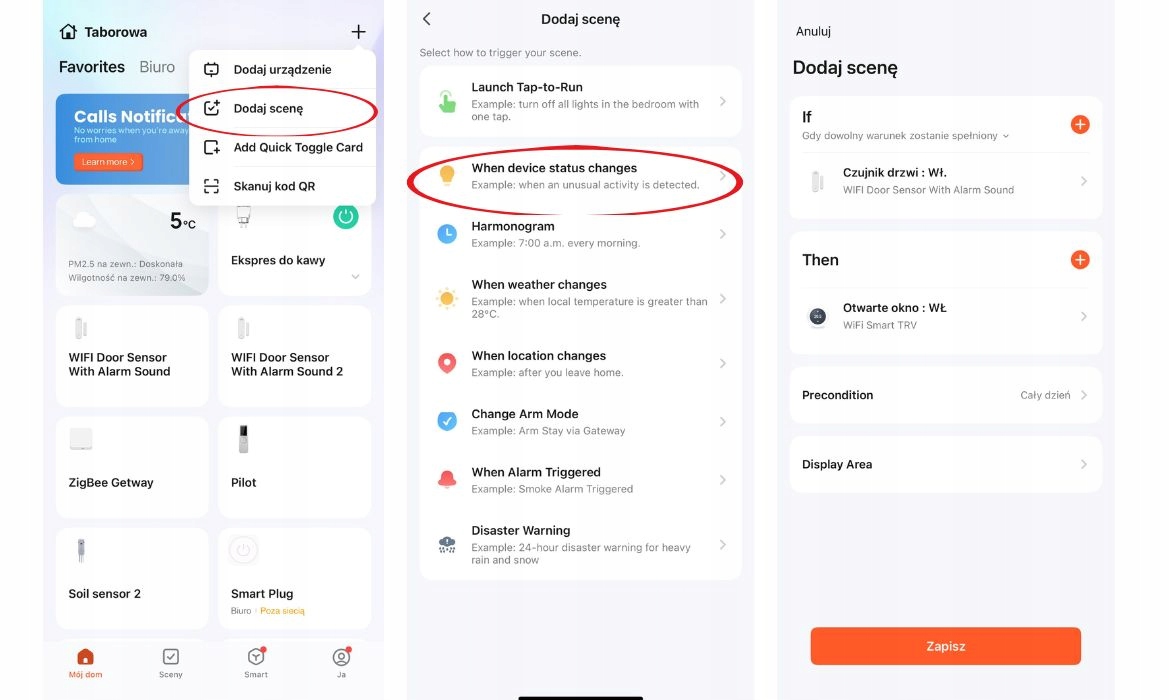This screenshot has height=700, width=1170.
Task: Add a condition with the If plus icon
Action: point(1080,125)
